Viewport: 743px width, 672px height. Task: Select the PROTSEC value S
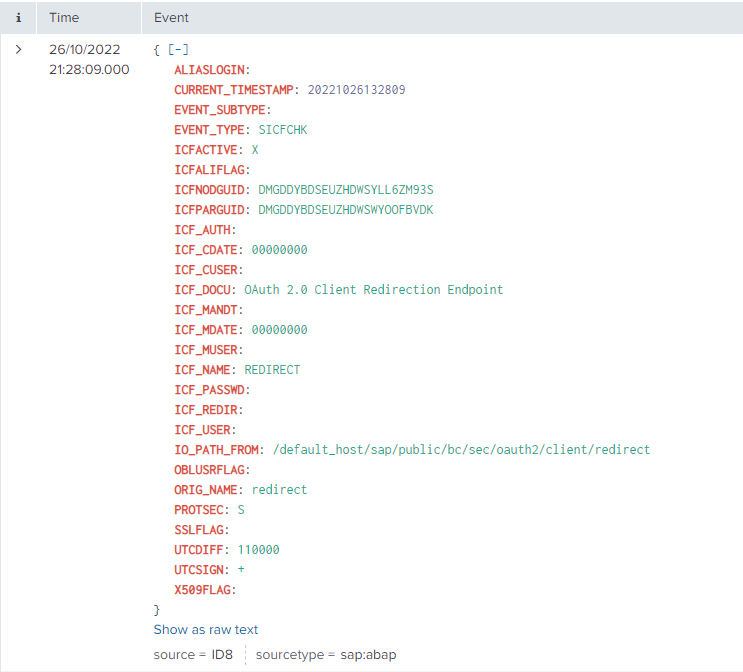tap(241, 509)
